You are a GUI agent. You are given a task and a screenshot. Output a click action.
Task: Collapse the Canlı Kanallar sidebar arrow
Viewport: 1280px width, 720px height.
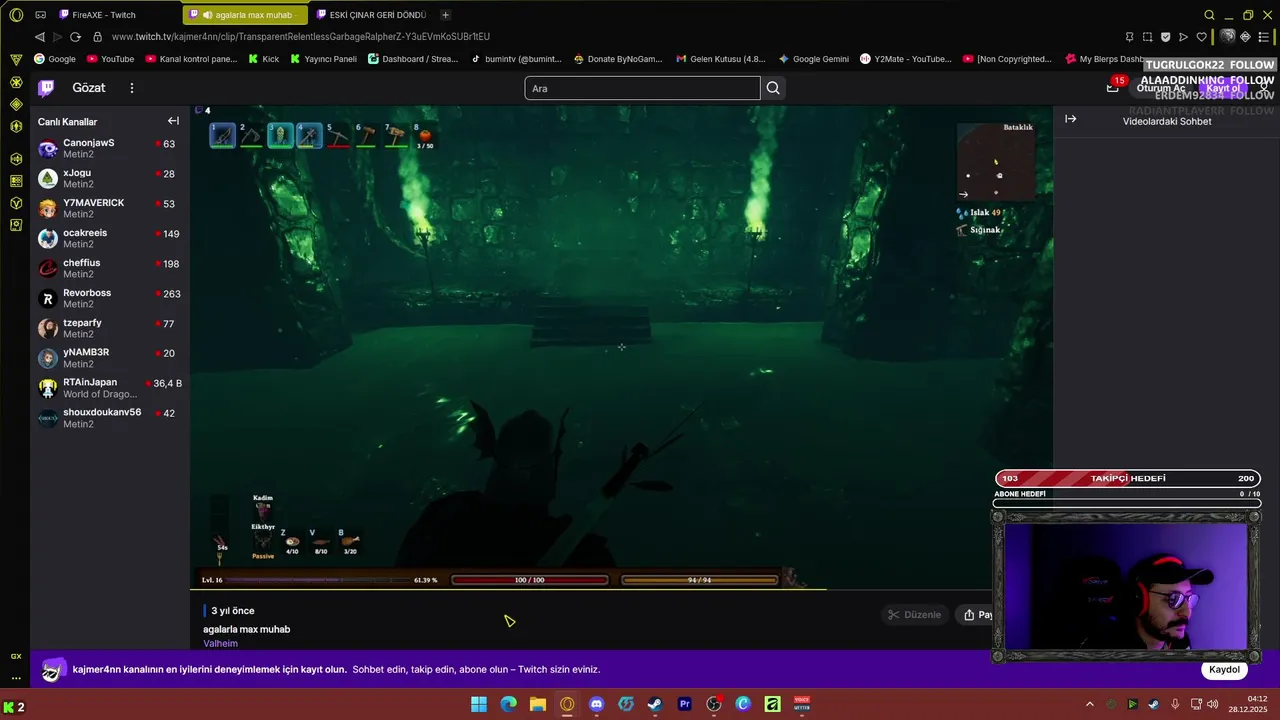pos(173,121)
